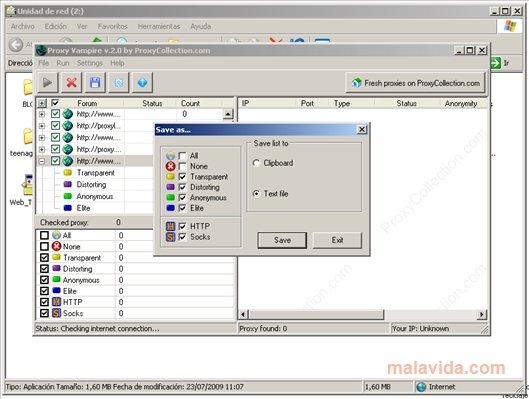This screenshot has width=529, height=399.
Task: Click the Save button in the dialog
Action: click(x=282, y=240)
